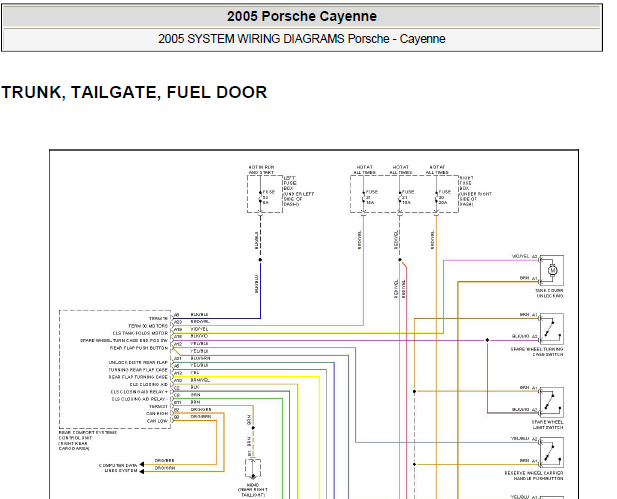Click '2005 SYSTEM WIRING DIAGRAMS Porsche - Cayenne' subtitle
Screen dimensions: 617x499
(x=301, y=39)
